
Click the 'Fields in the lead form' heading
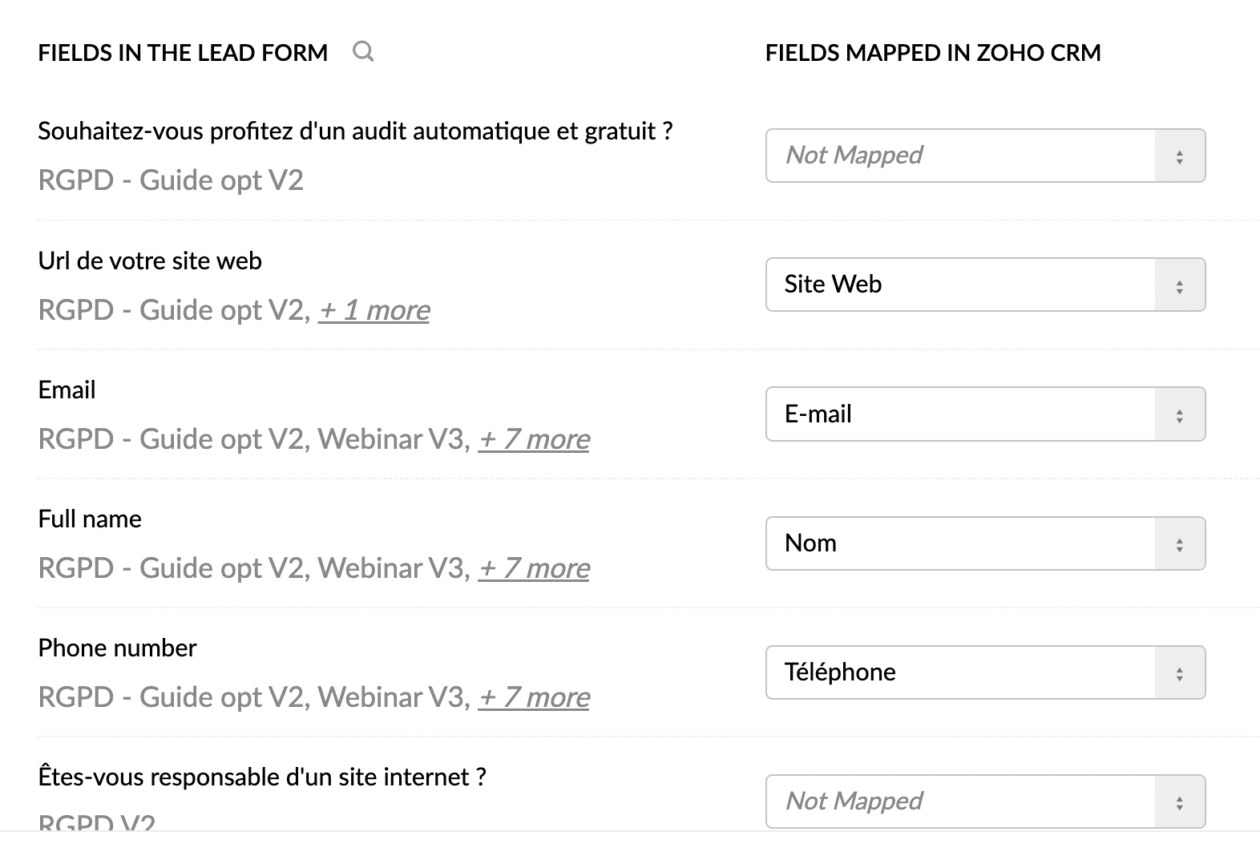click(183, 54)
